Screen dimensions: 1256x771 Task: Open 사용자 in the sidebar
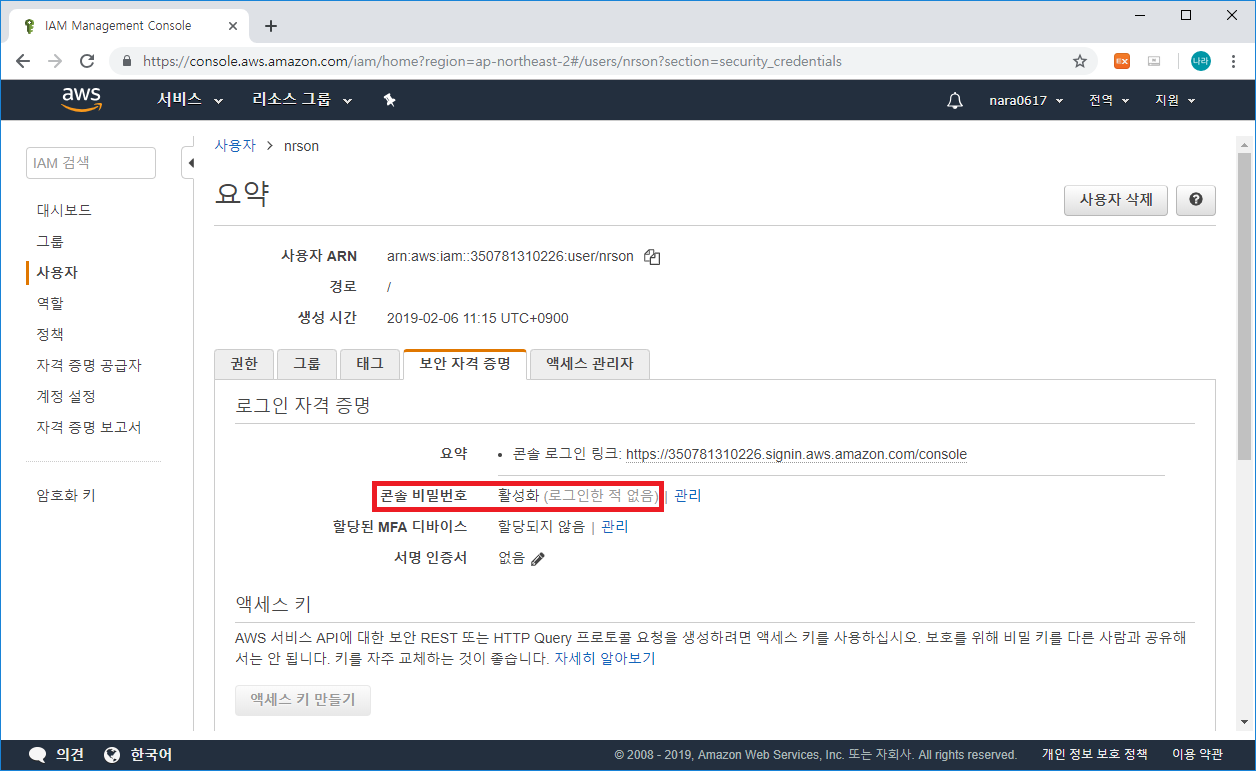[x=57, y=272]
